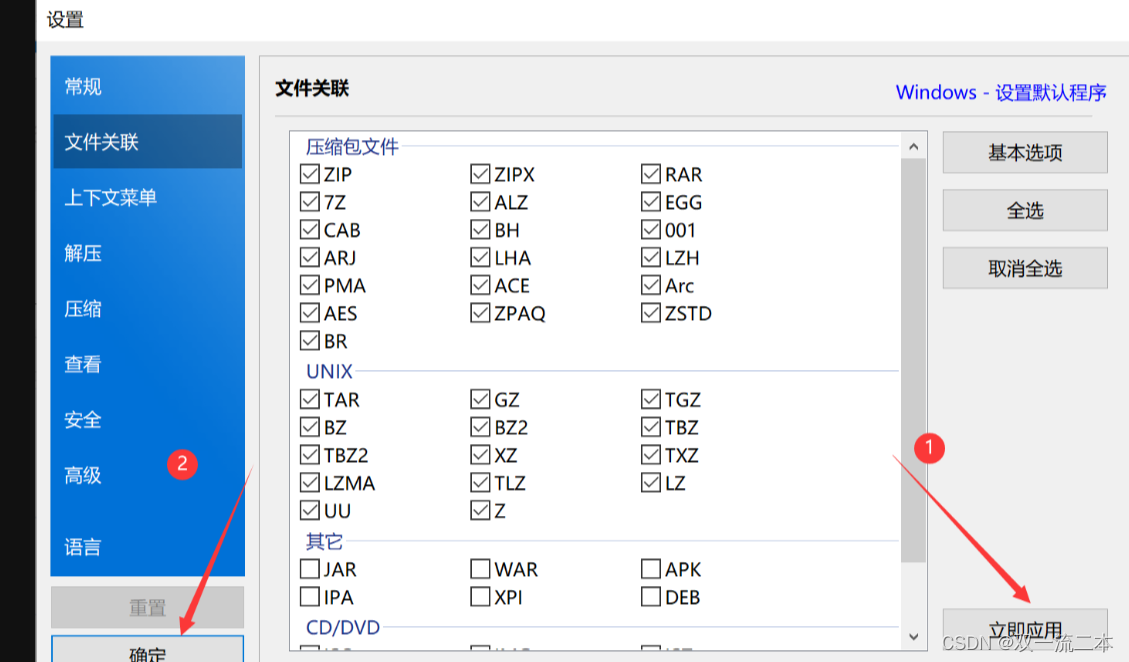1129x662 pixels.
Task: Switch to the 压缩 tab
Action: [x=148, y=309]
